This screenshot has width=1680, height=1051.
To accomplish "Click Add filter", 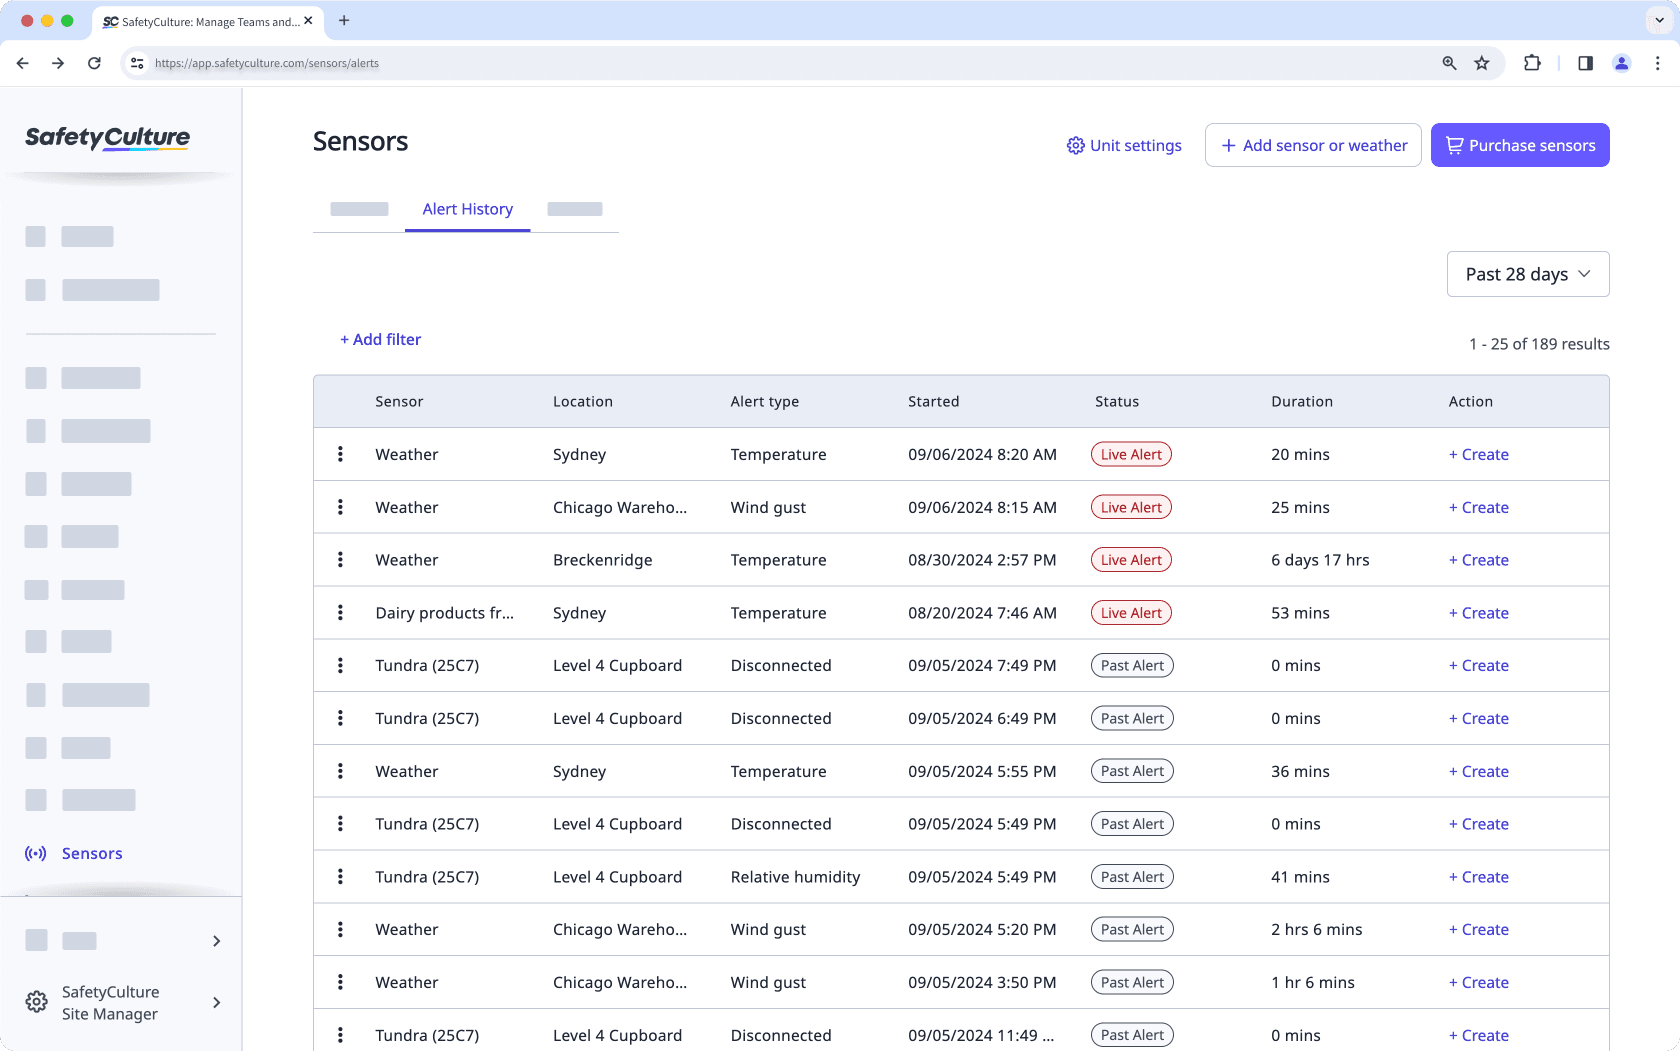I will [380, 339].
